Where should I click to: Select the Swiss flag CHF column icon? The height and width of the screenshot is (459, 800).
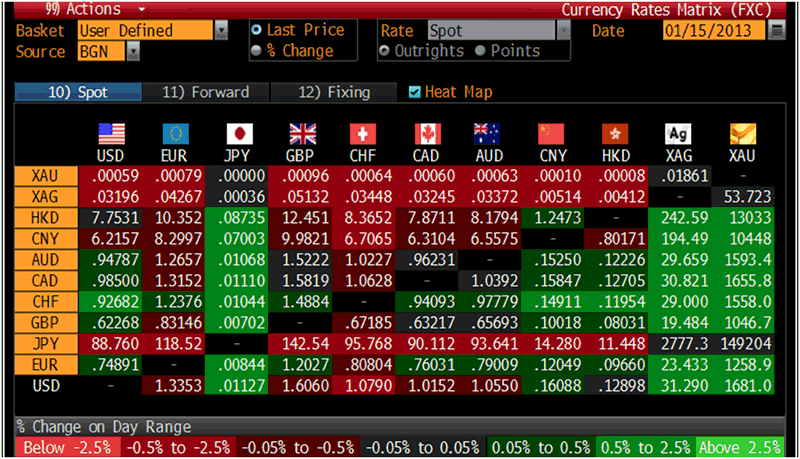coord(364,134)
